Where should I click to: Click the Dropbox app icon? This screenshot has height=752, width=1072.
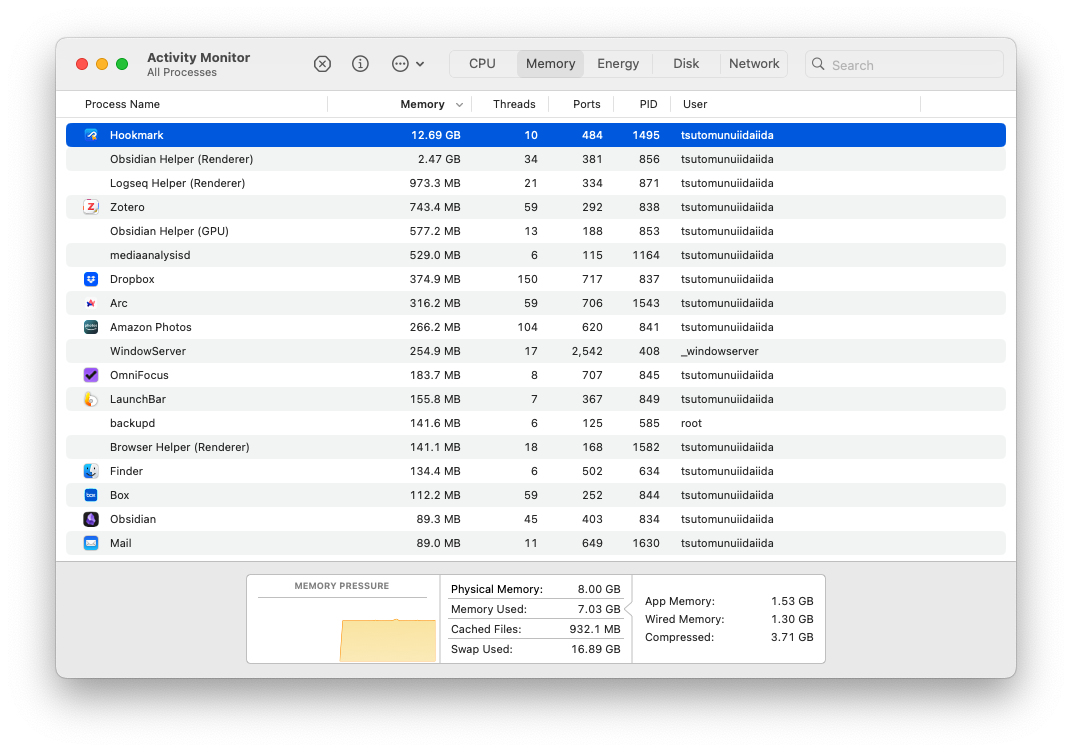(91, 279)
